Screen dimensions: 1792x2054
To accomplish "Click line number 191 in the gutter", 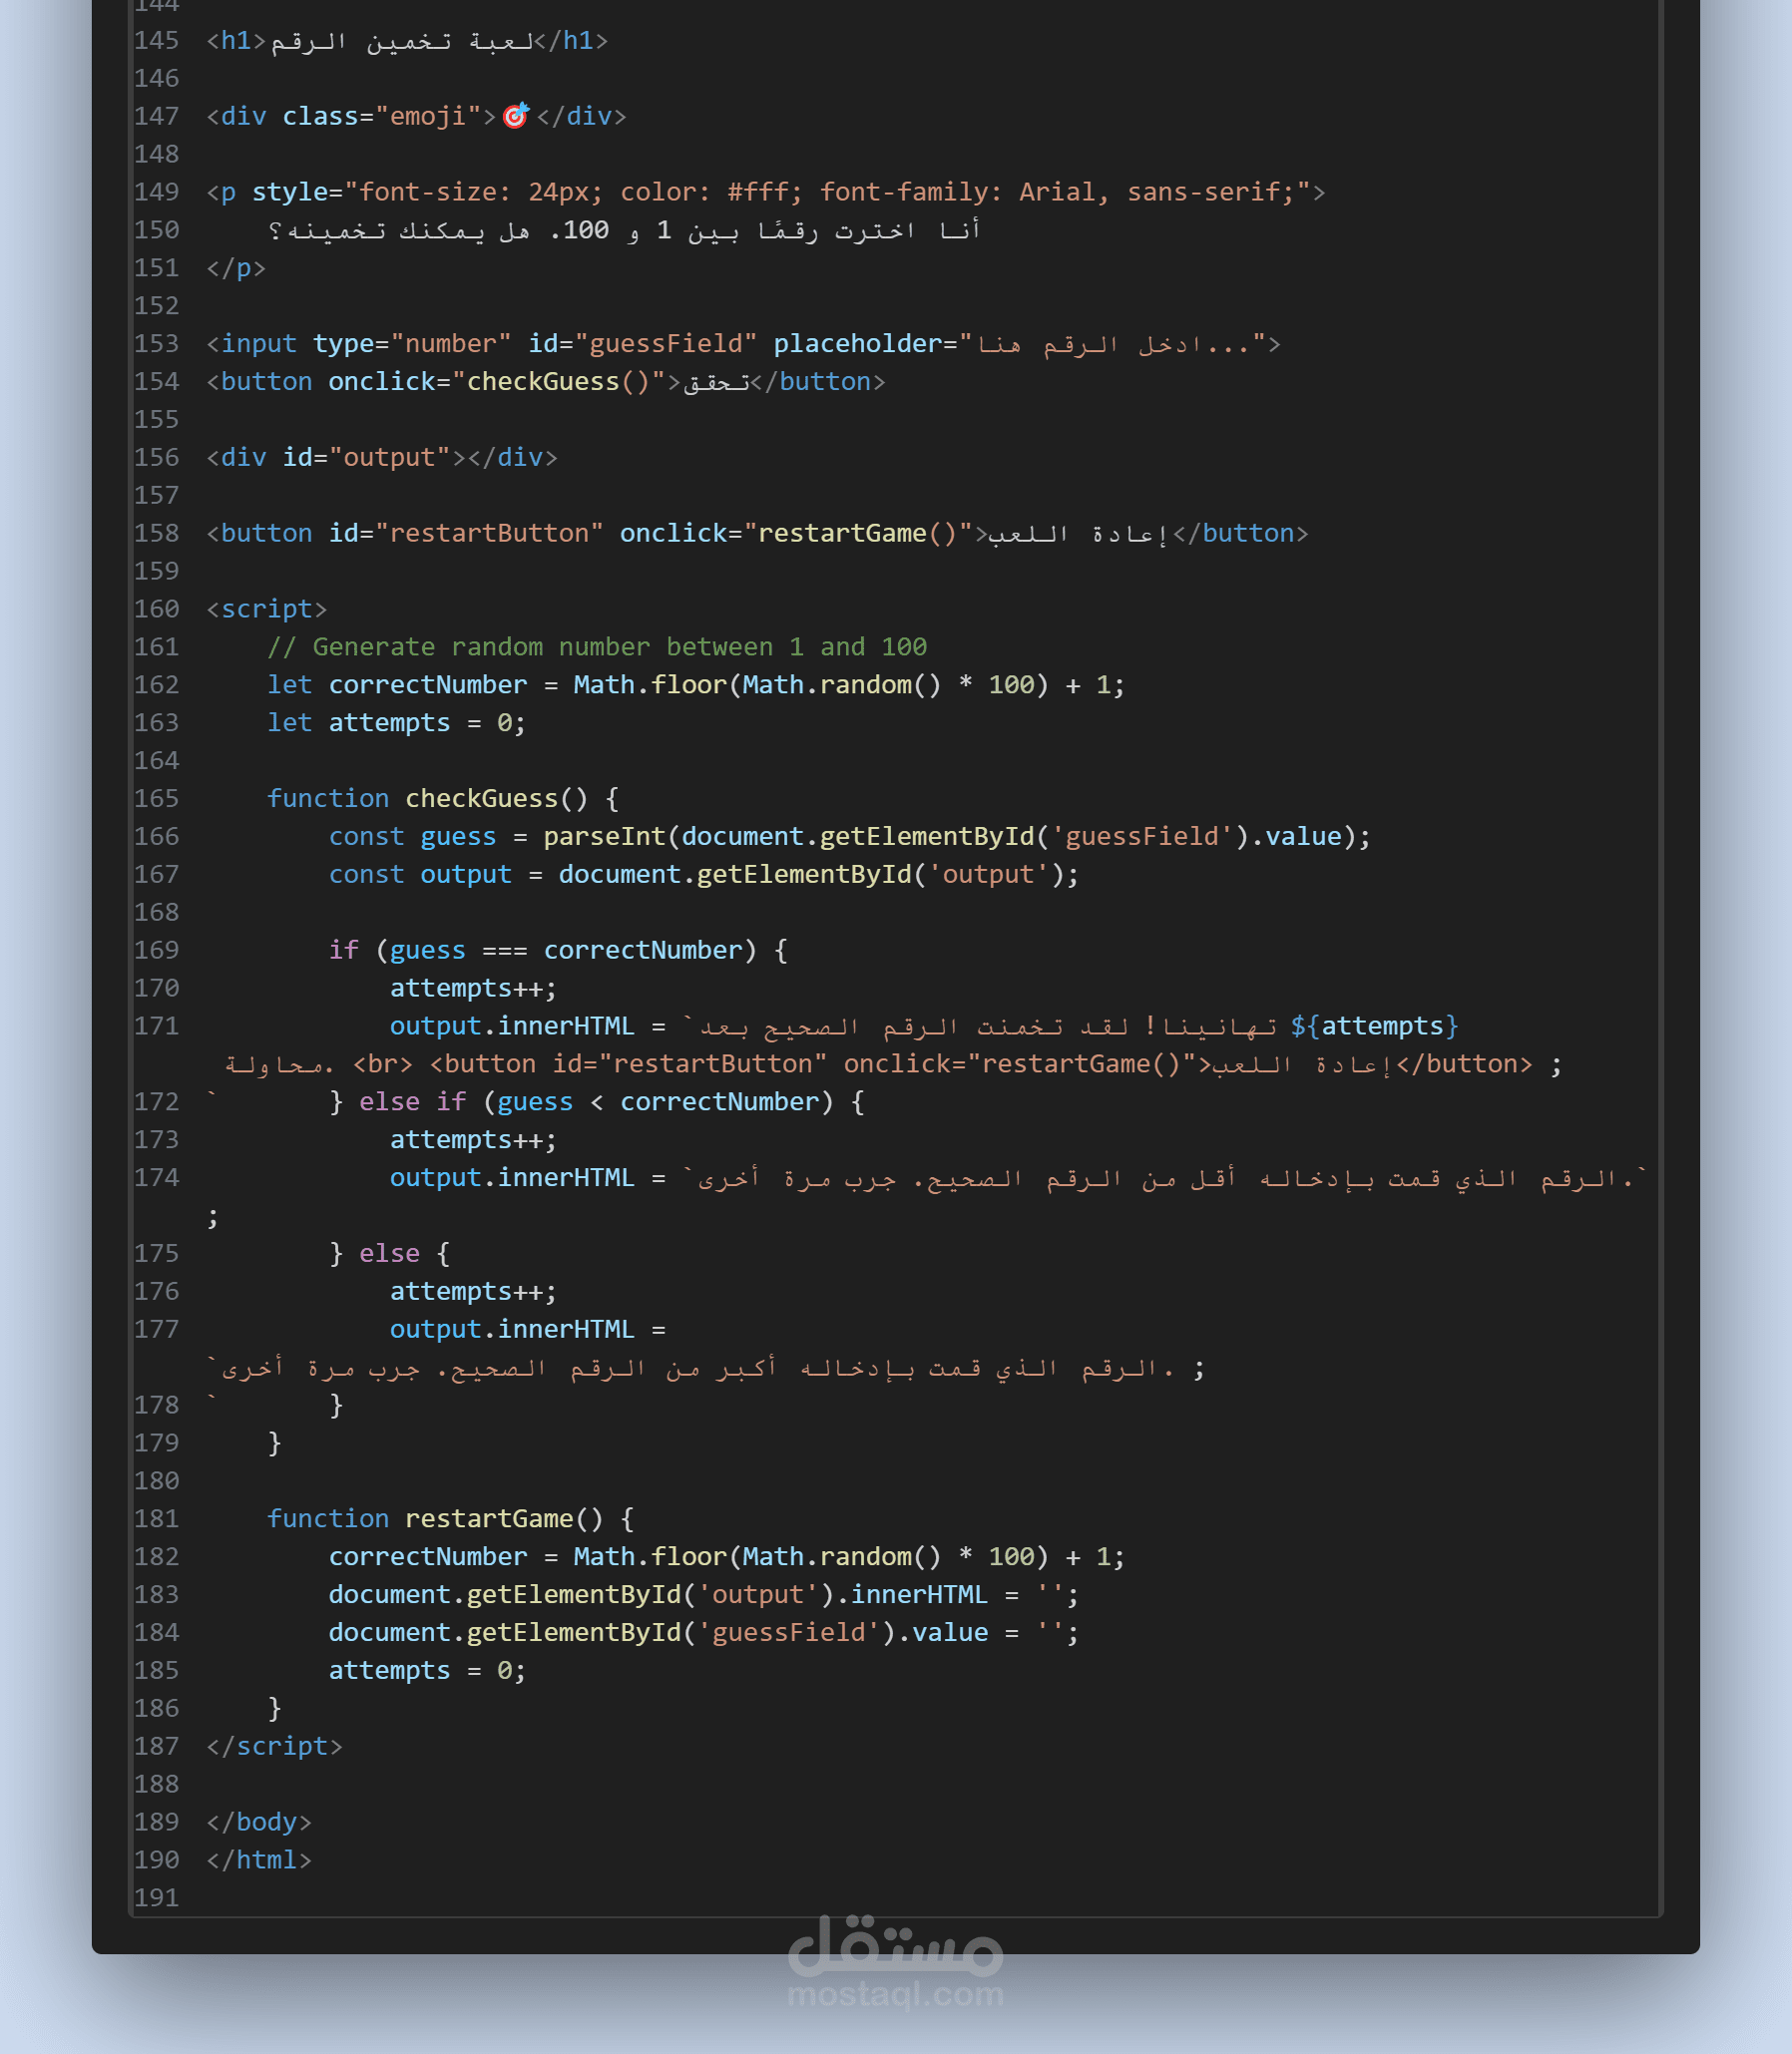I will (x=157, y=1897).
